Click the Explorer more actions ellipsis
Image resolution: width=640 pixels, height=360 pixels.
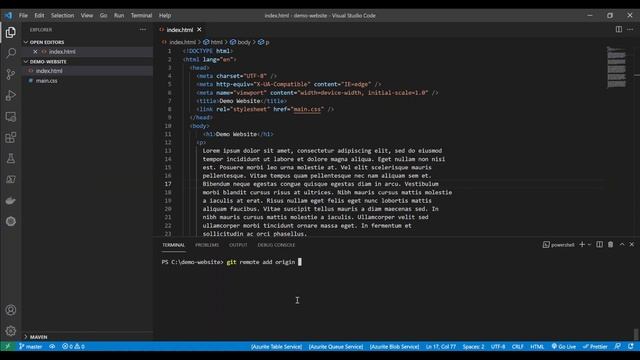142,29
